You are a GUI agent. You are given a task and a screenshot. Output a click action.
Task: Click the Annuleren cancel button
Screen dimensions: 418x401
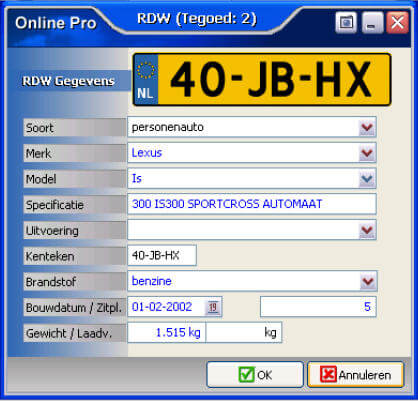(x=355, y=375)
